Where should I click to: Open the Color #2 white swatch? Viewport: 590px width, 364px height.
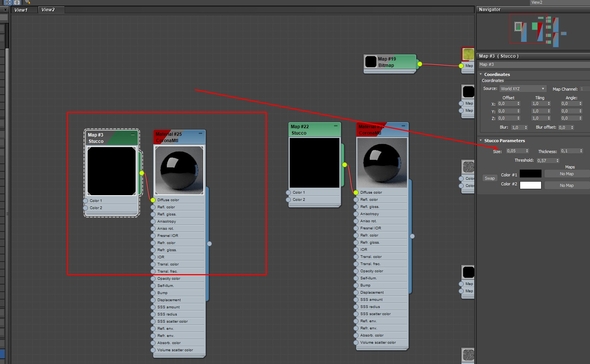pyautogui.click(x=531, y=185)
